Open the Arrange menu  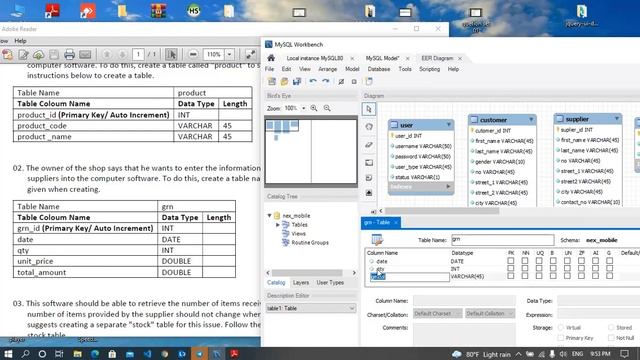coord(327,69)
